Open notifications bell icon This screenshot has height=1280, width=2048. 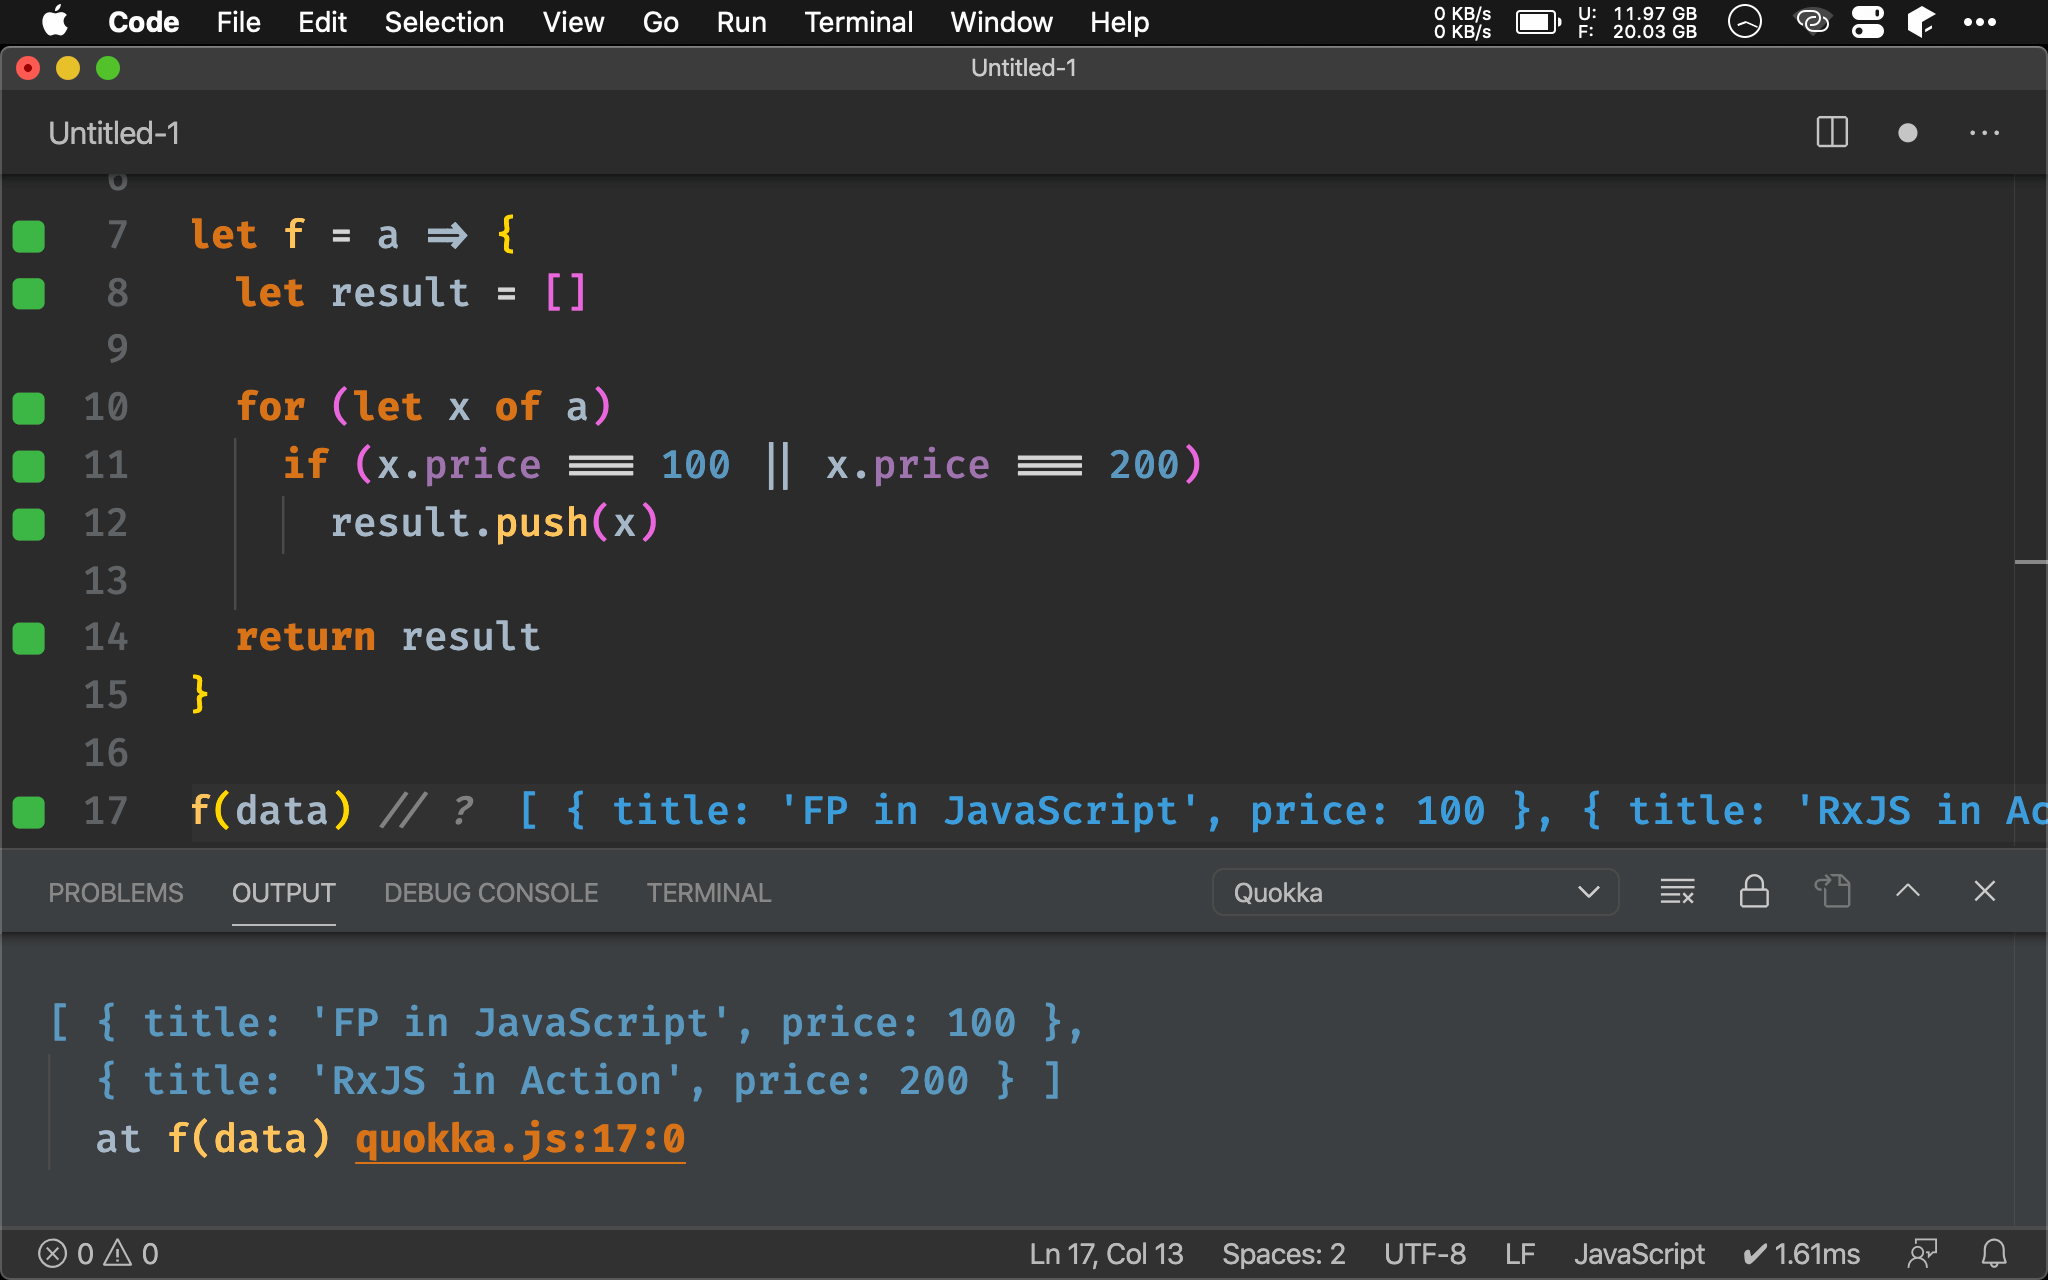pyautogui.click(x=1994, y=1254)
